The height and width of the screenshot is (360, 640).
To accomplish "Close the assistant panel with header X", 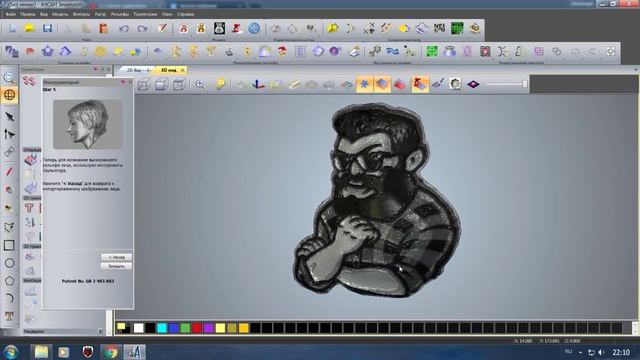I will (x=130, y=82).
